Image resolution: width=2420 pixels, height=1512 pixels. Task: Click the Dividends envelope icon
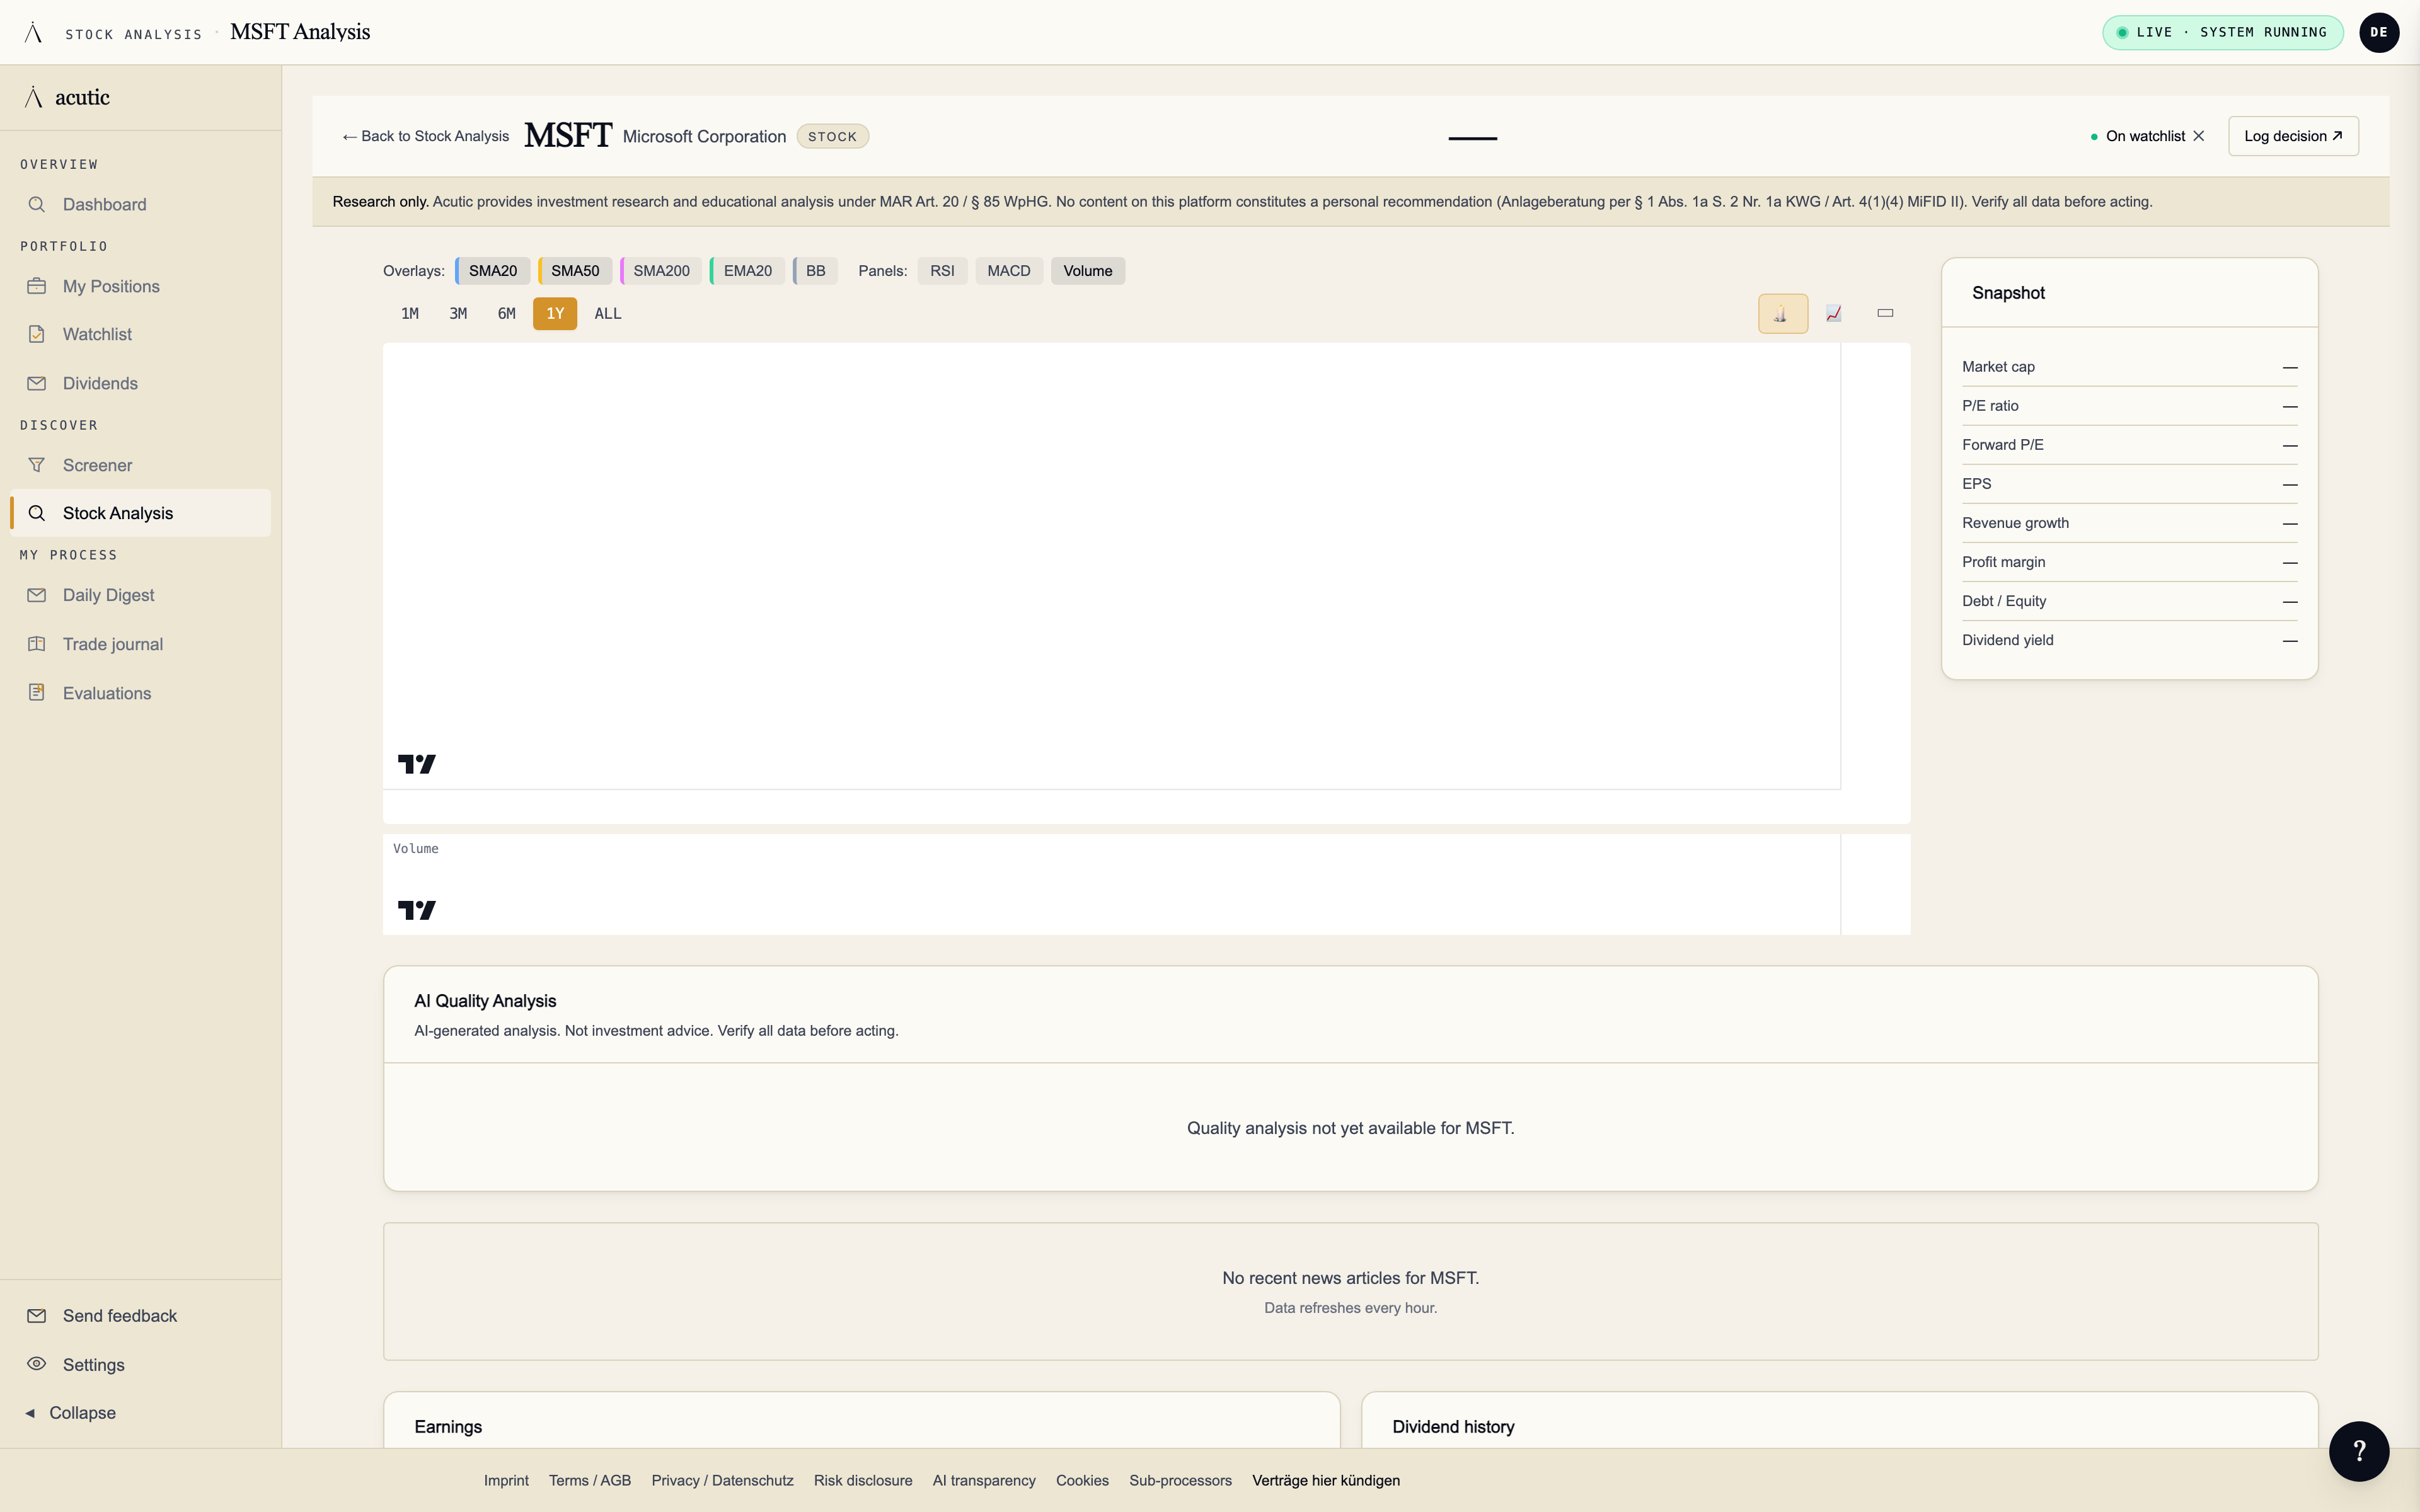(x=37, y=383)
